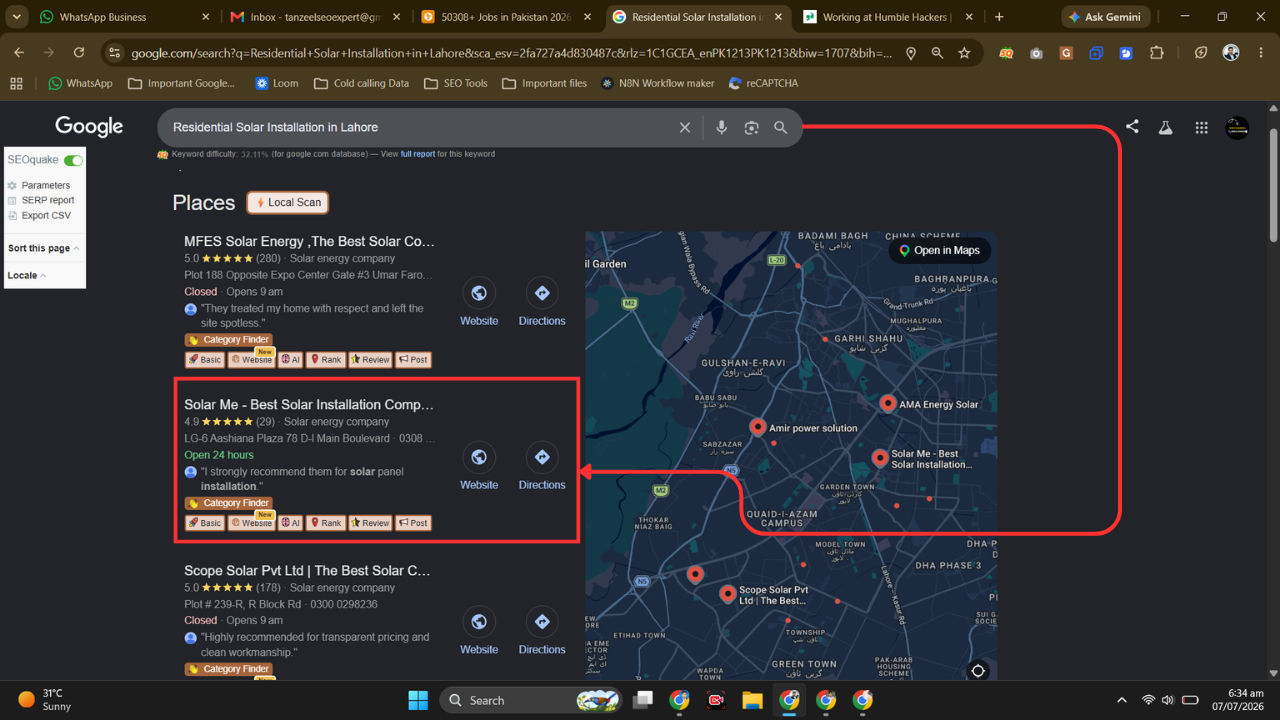Click the Post button under Solar Me

pyautogui.click(x=413, y=523)
